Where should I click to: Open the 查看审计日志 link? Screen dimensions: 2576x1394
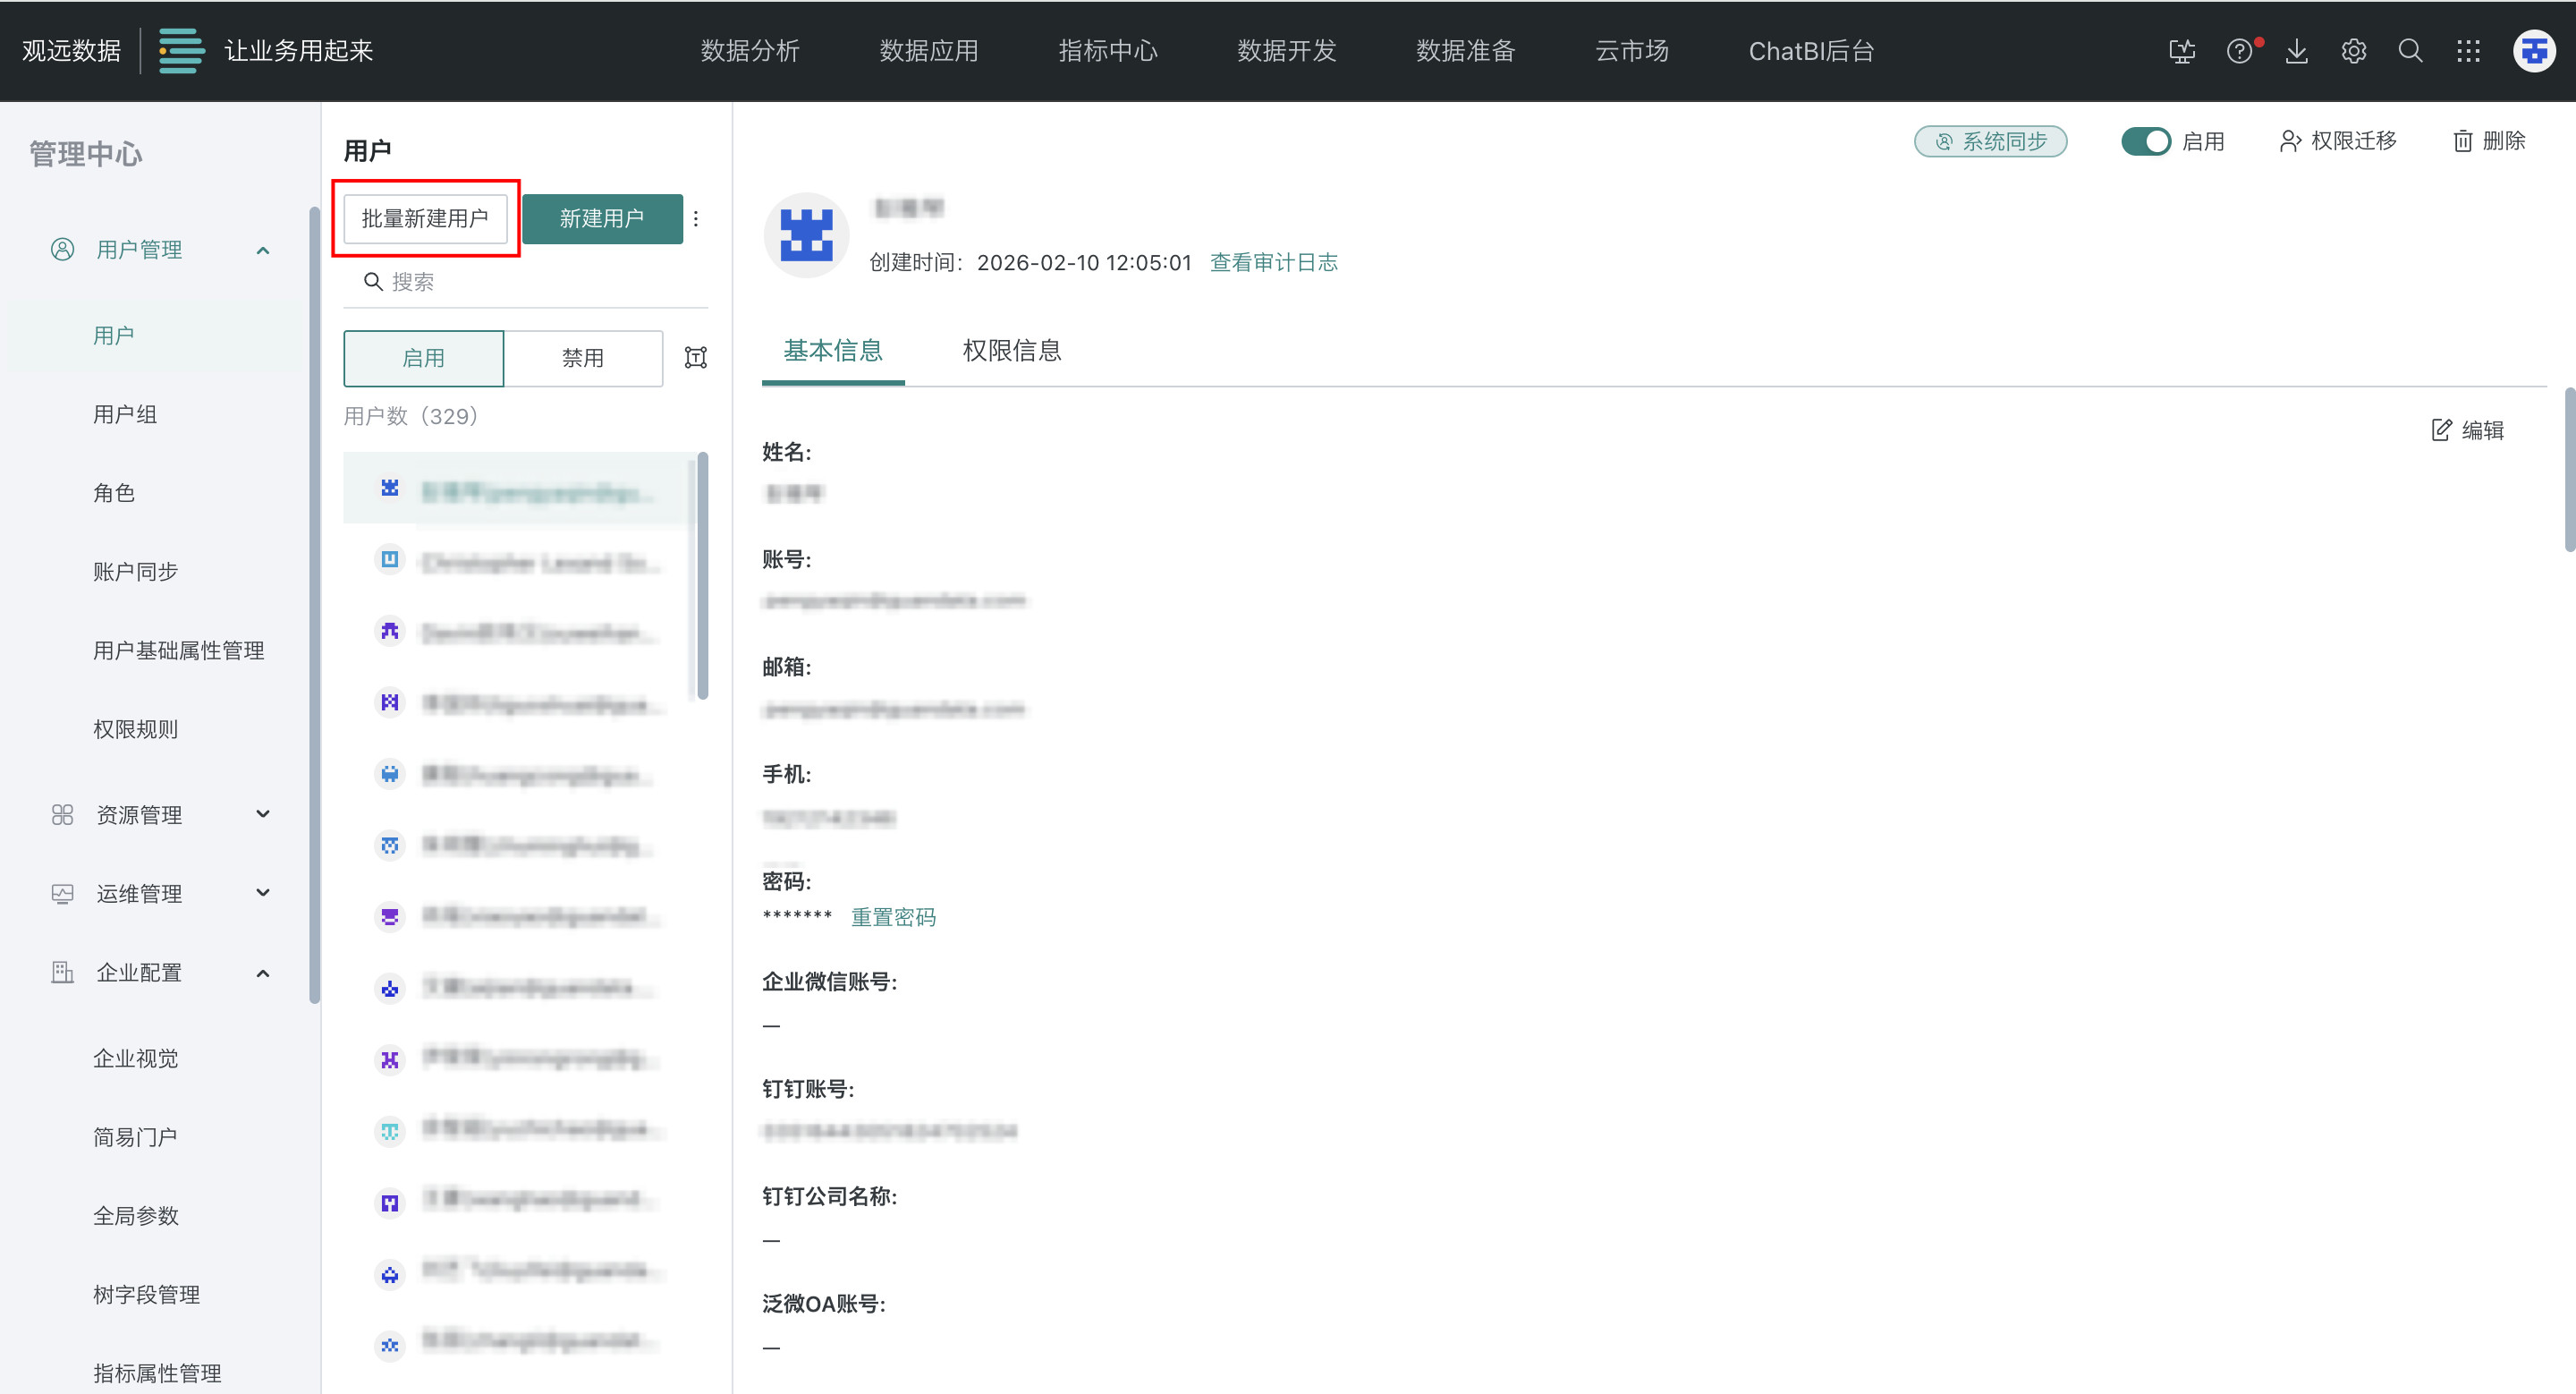(1273, 263)
